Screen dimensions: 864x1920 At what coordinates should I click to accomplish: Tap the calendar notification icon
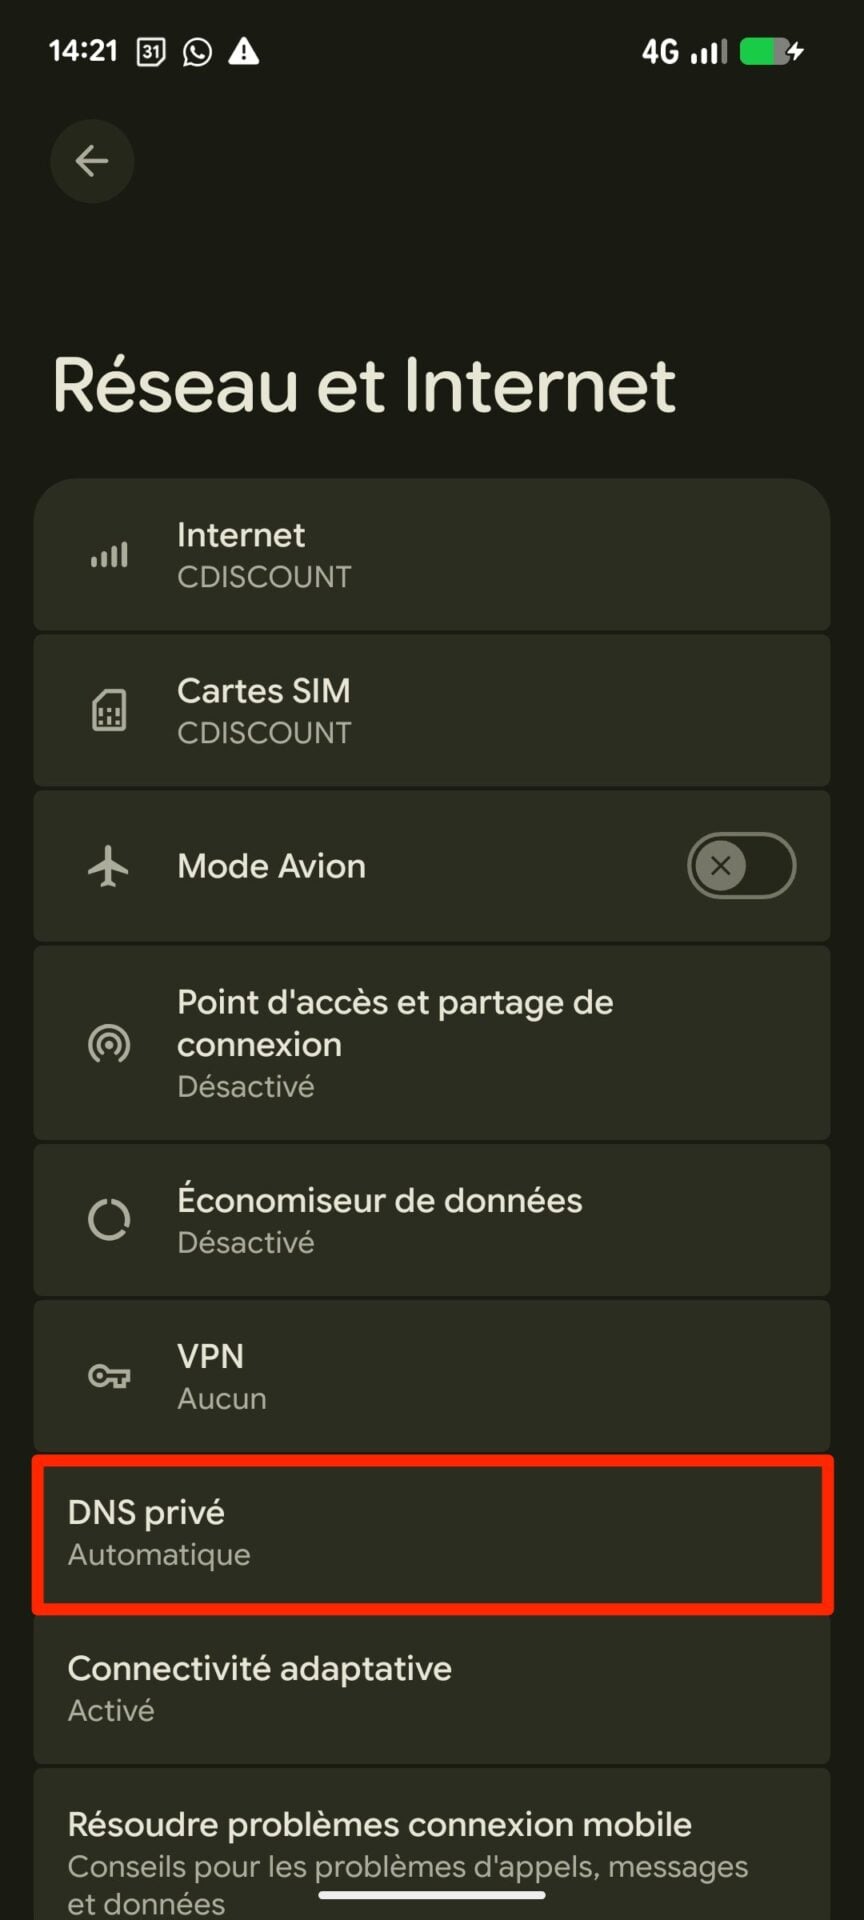click(151, 52)
